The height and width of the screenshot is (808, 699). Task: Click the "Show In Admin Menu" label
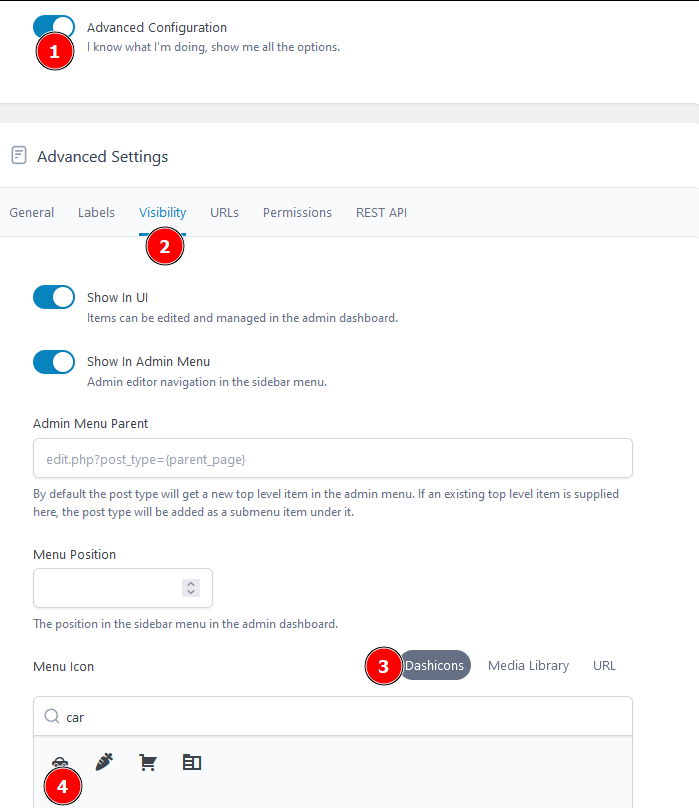point(148,361)
